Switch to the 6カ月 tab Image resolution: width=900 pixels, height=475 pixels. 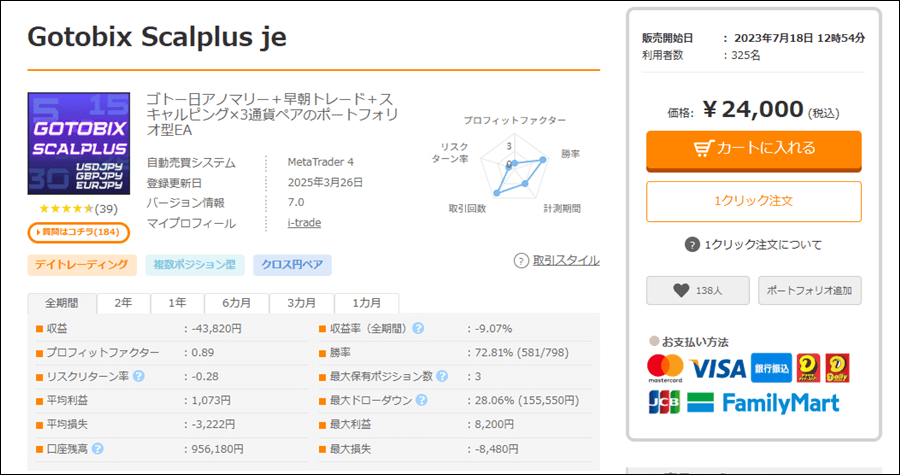[x=237, y=303]
